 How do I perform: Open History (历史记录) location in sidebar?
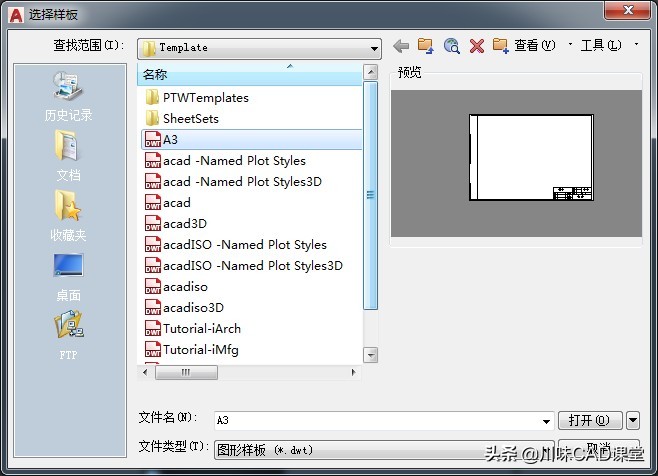(68, 97)
